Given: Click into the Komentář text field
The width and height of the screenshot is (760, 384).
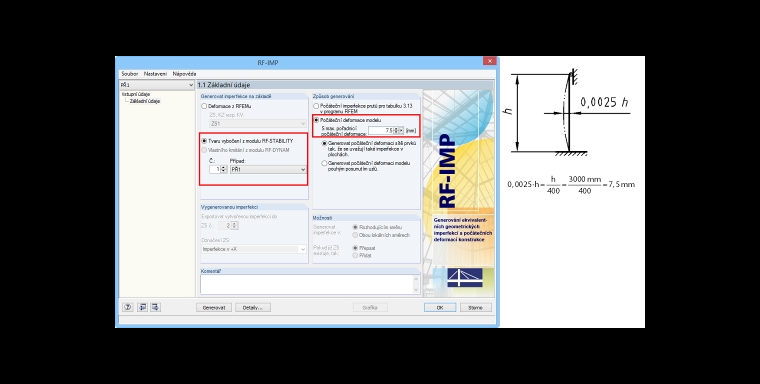Looking at the screenshot, I should 306,285.
